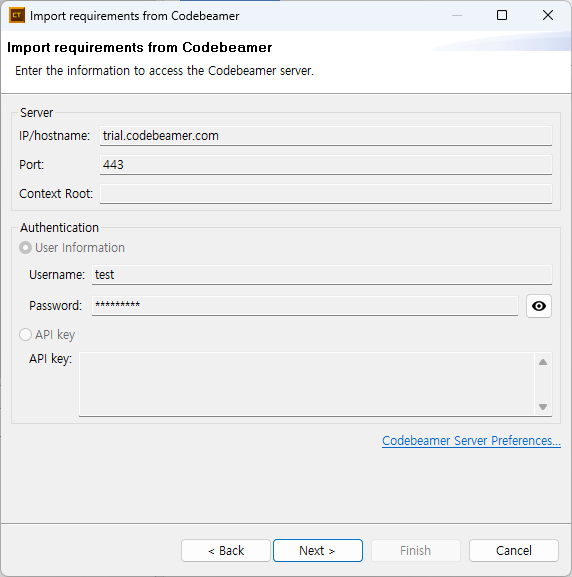The width and height of the screenshot is (572, 577).
Task: Click the disabled Finish button
Action: click(416, 551)
